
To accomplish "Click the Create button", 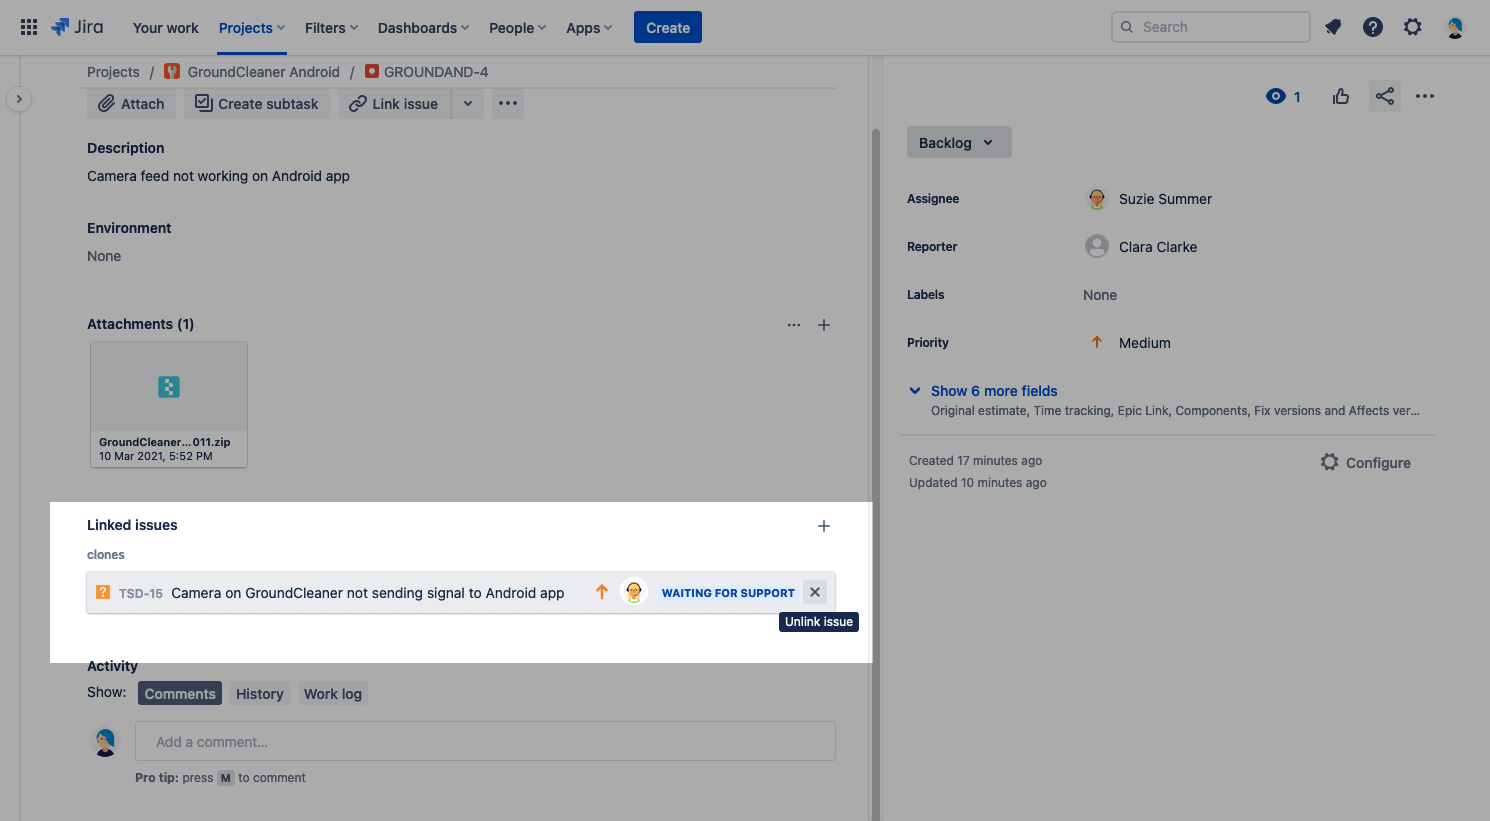I will point(667,28).
